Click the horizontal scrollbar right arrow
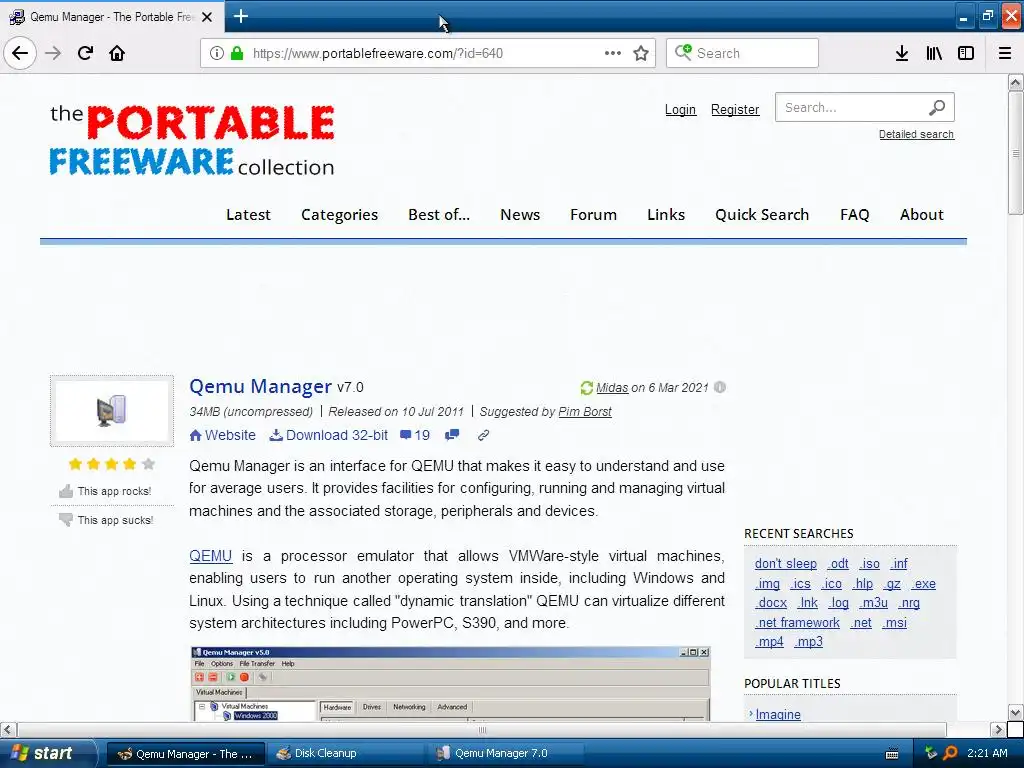The image size is (1024, 768). [998, 729]
